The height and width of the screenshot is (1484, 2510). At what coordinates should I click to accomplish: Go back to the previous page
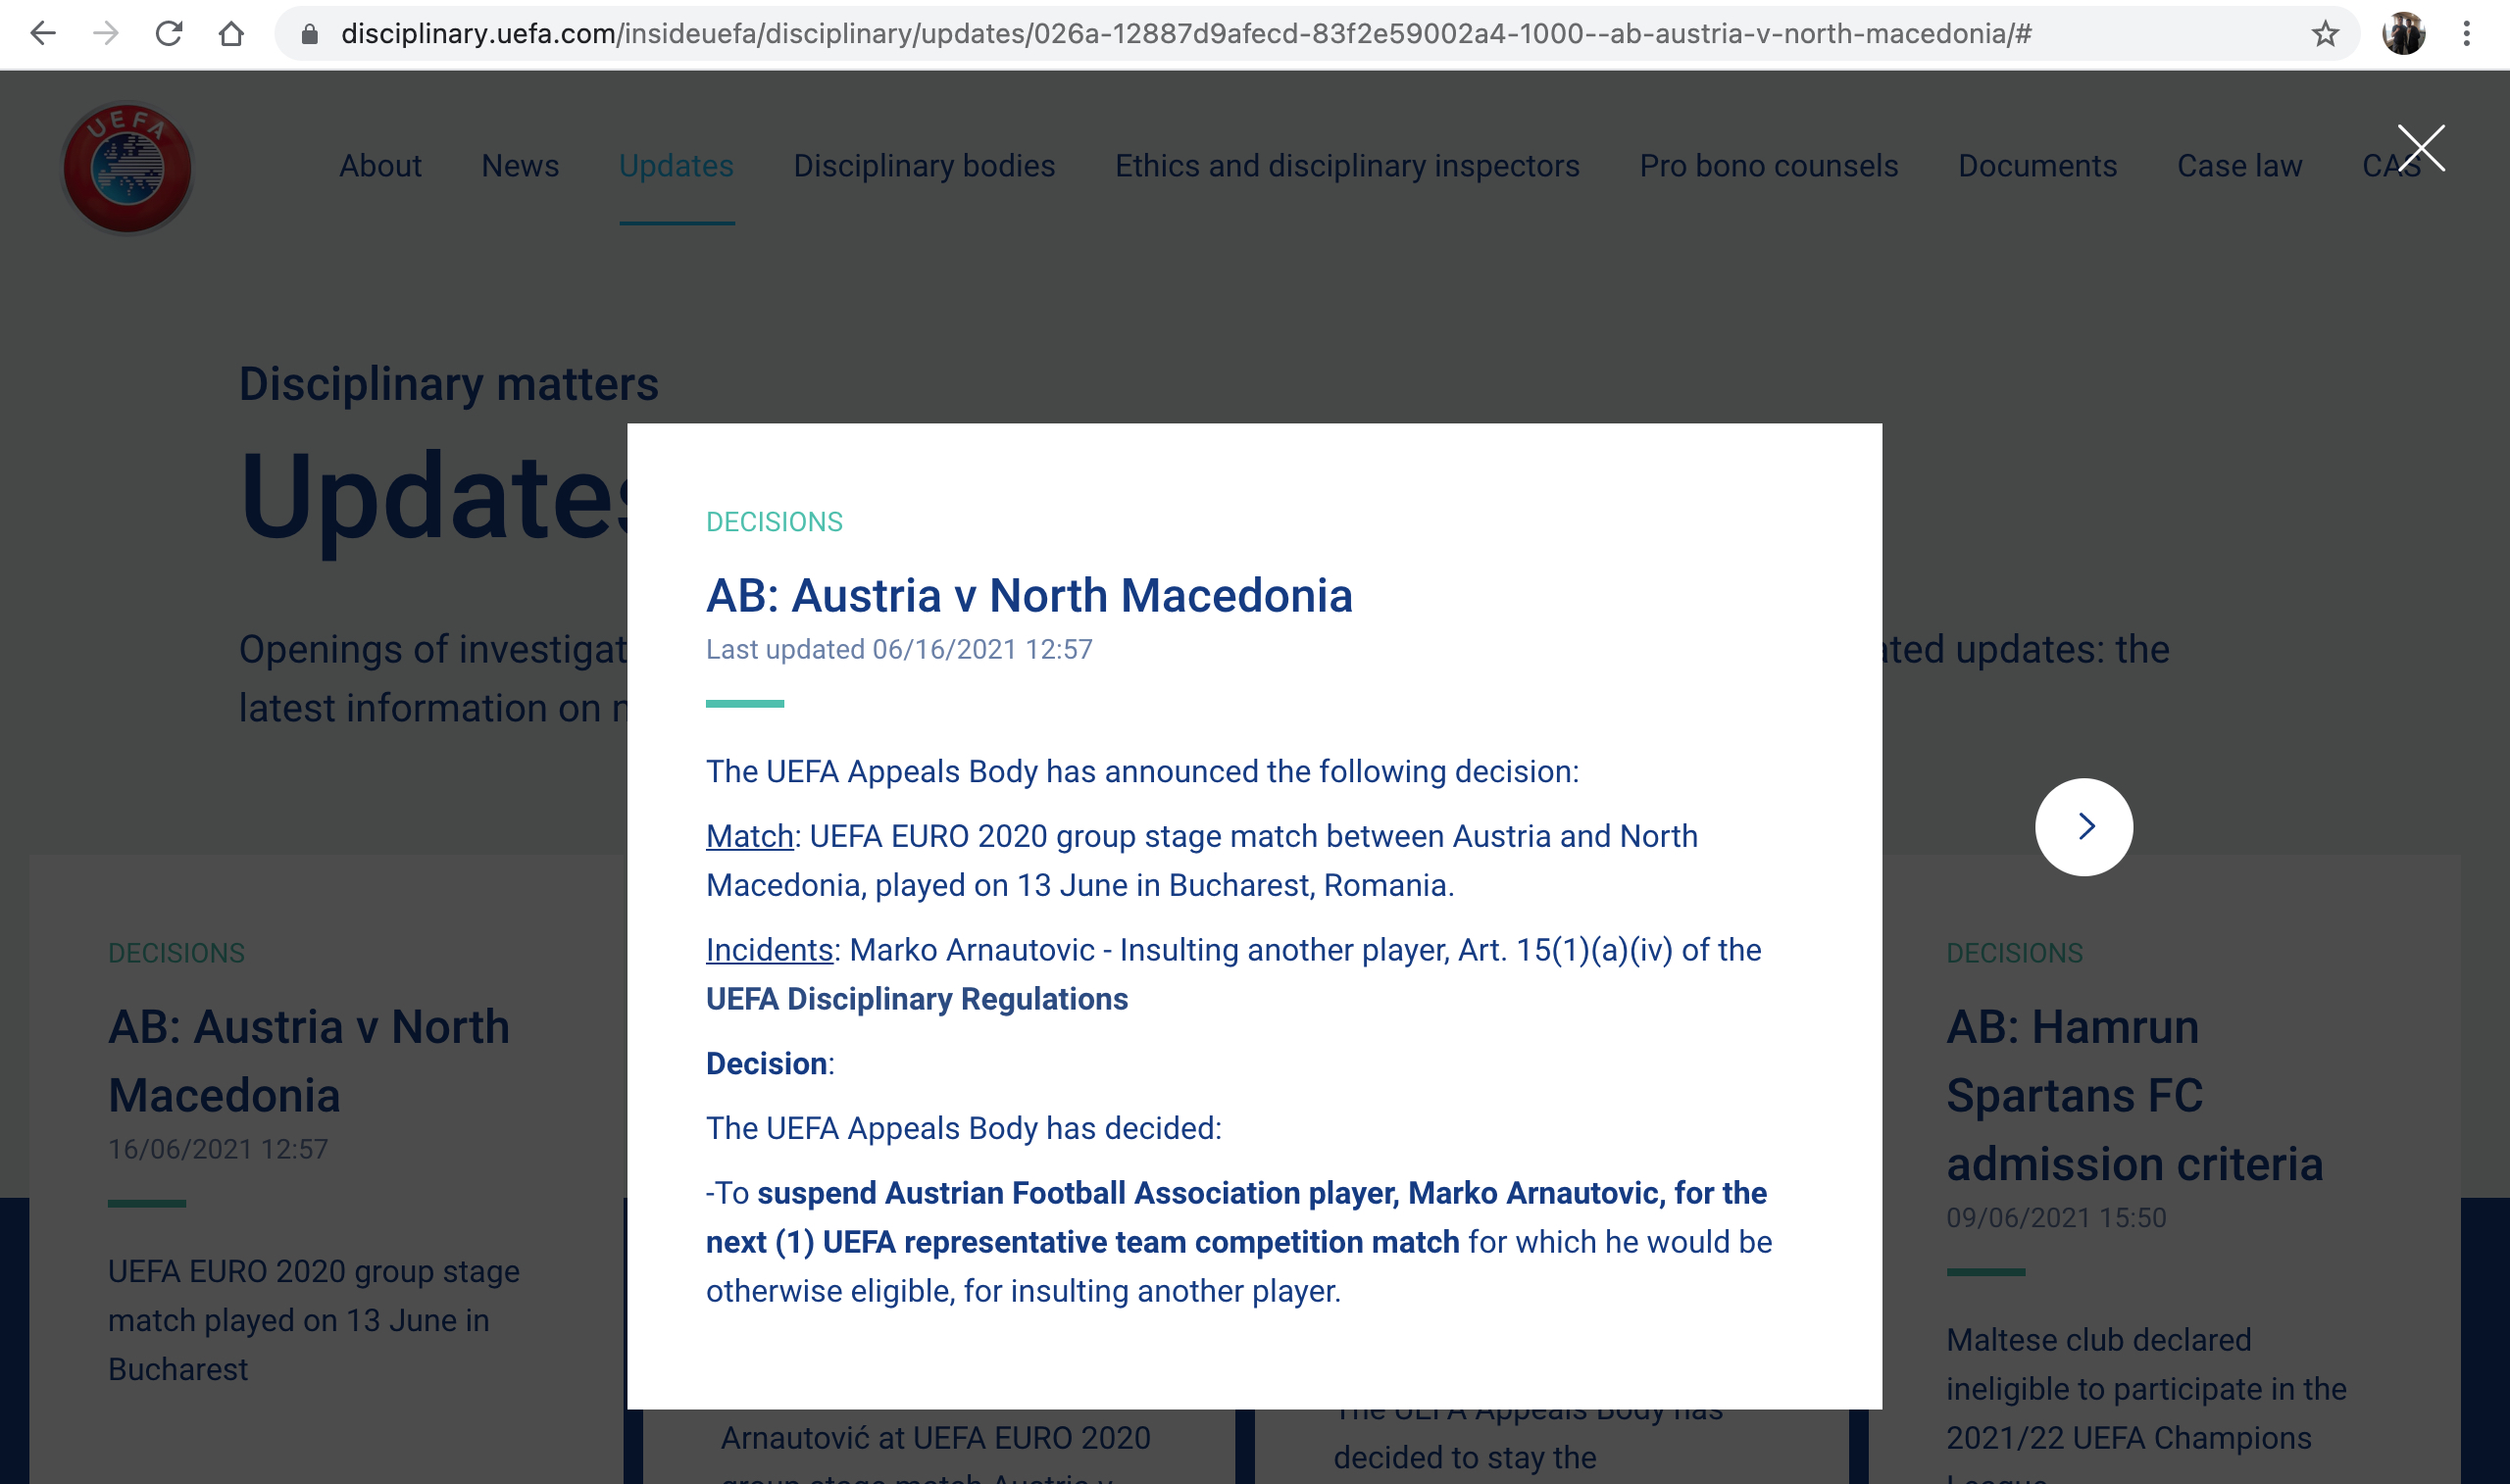tap(43, 34)
